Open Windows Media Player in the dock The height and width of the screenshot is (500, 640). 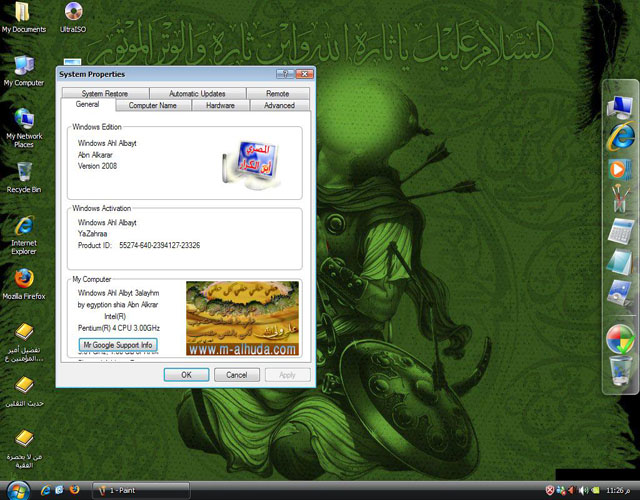620,168
